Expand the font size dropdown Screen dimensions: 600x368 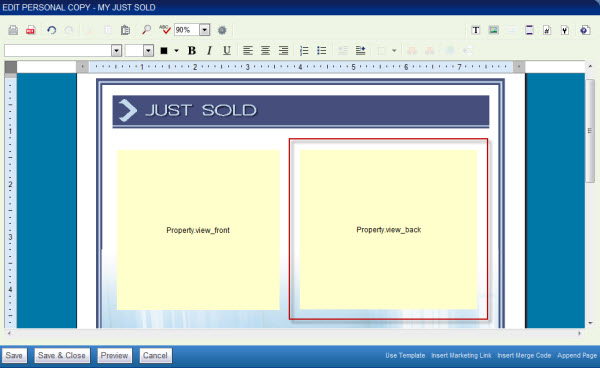(148, 50)
